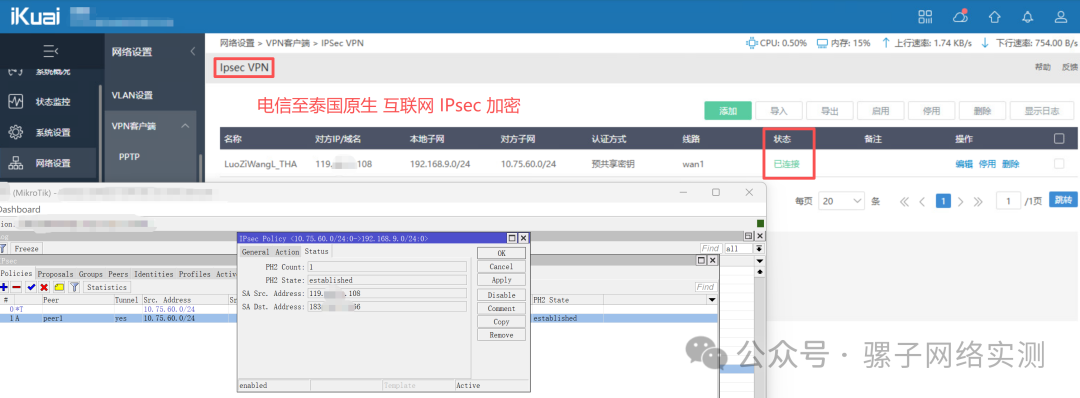Collapse the VPN客户端 submenu chevron
The height and width of the screenshot is (398, 1080).
[x=185, y=126]
